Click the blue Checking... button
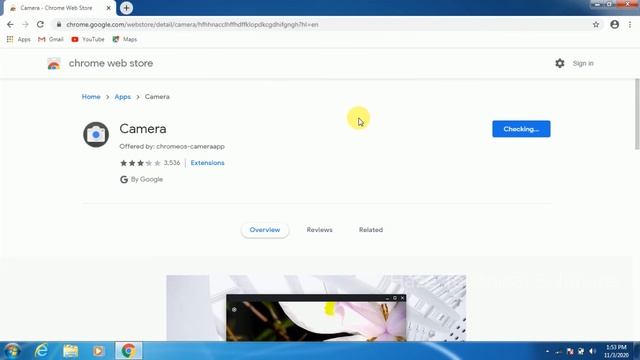The width and height of the screenshot is (640, 360). [521, 129]
